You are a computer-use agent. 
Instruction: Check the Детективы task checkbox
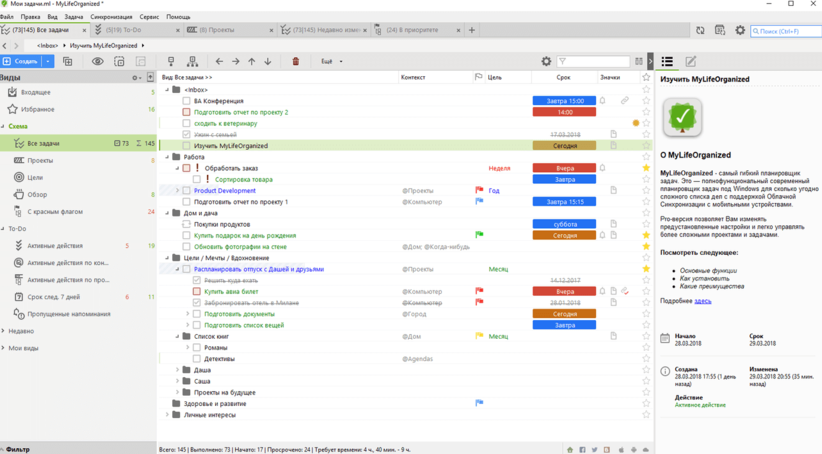(197, 359)
